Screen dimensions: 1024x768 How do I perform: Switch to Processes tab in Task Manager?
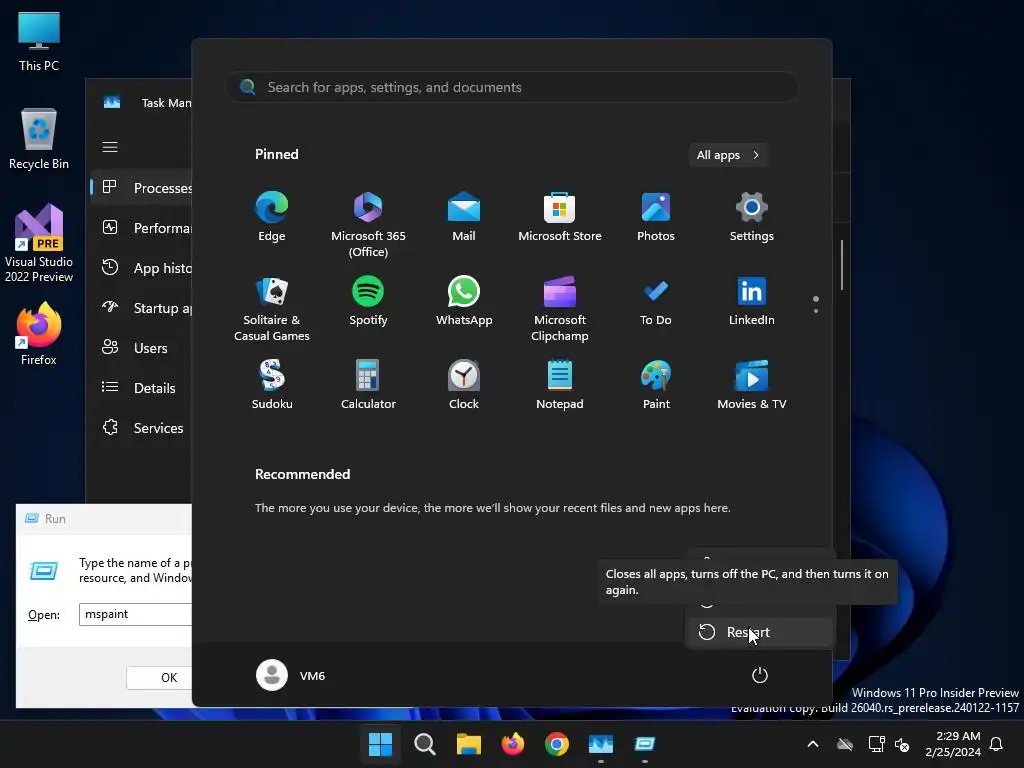(x=142, y=188)
